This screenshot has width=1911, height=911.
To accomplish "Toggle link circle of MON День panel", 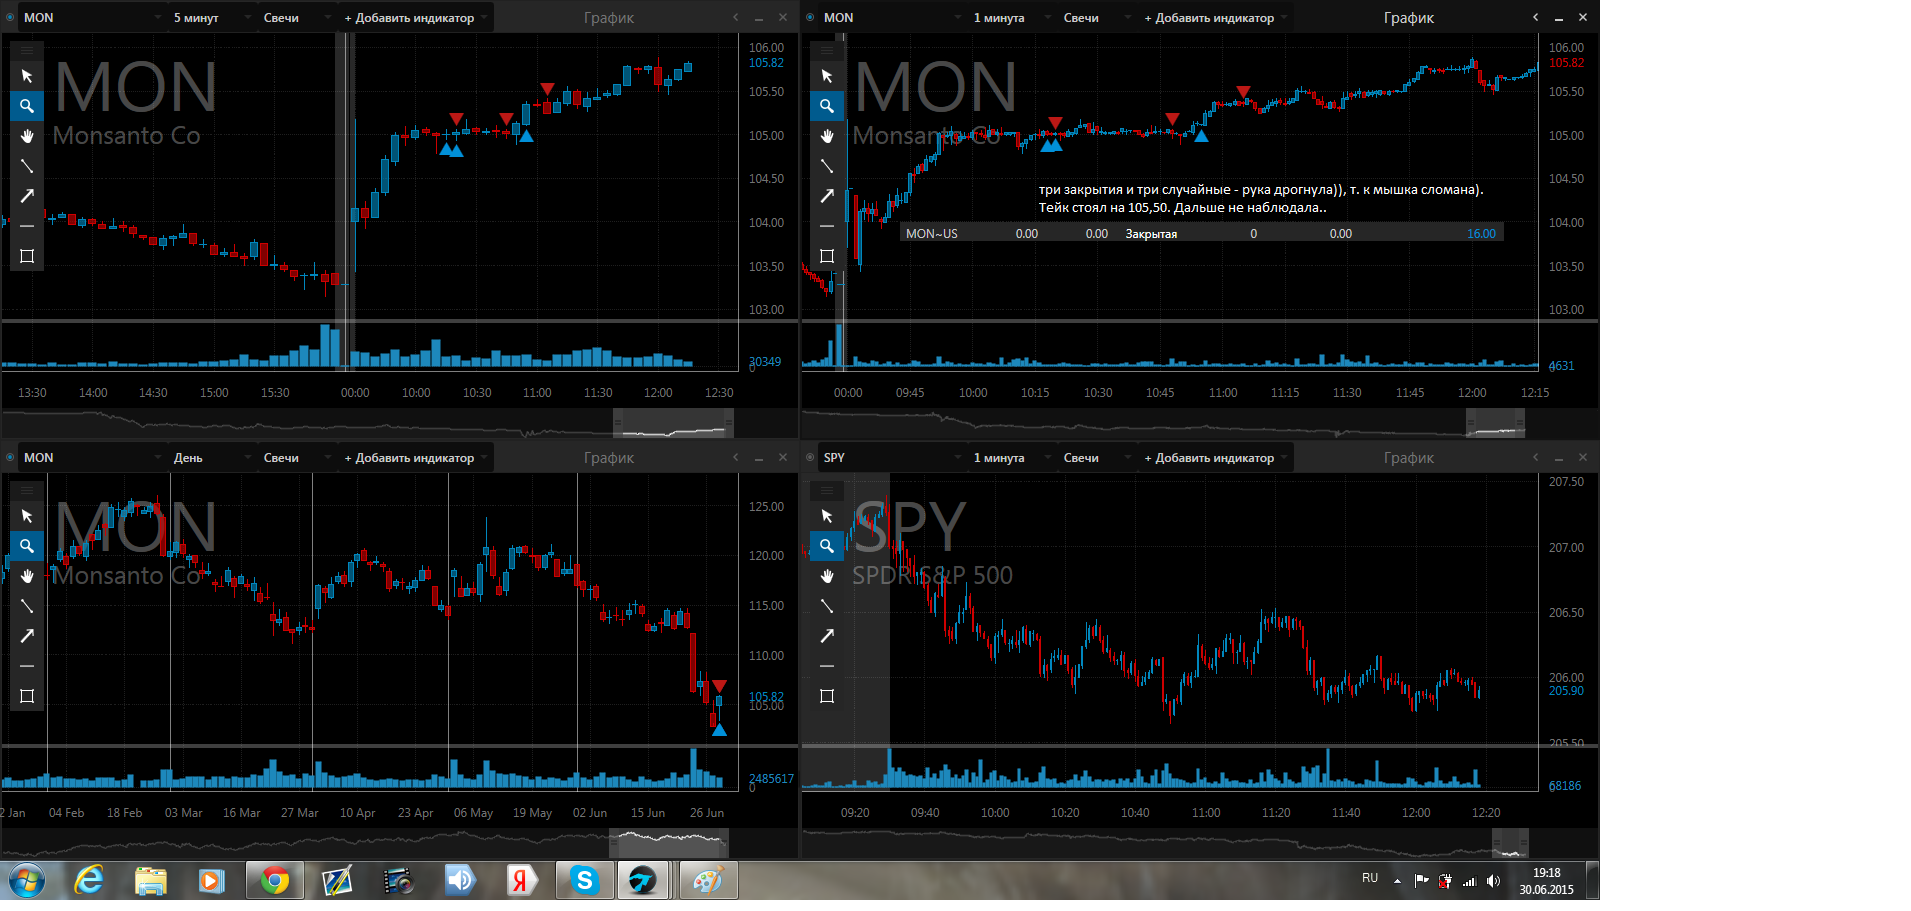I will tap(10, 457).
